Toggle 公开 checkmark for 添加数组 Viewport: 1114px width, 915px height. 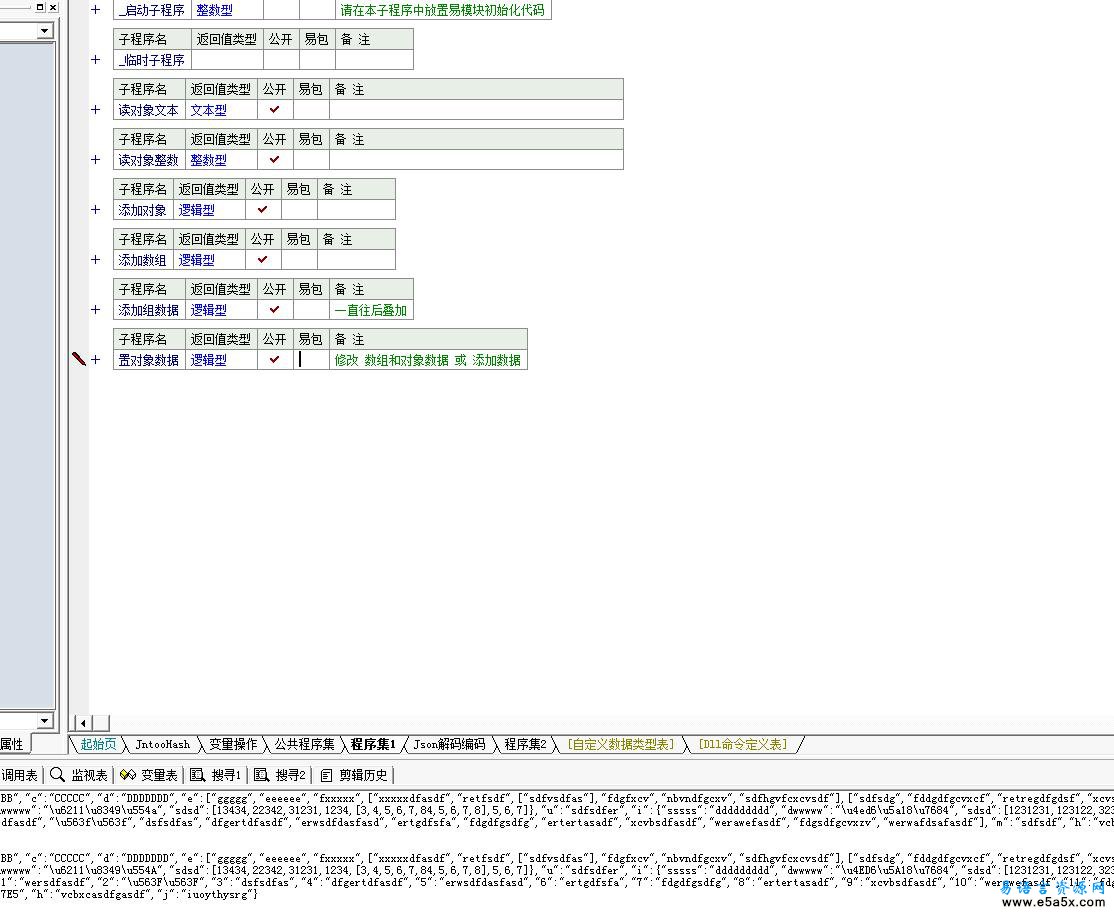coord(263,259)
